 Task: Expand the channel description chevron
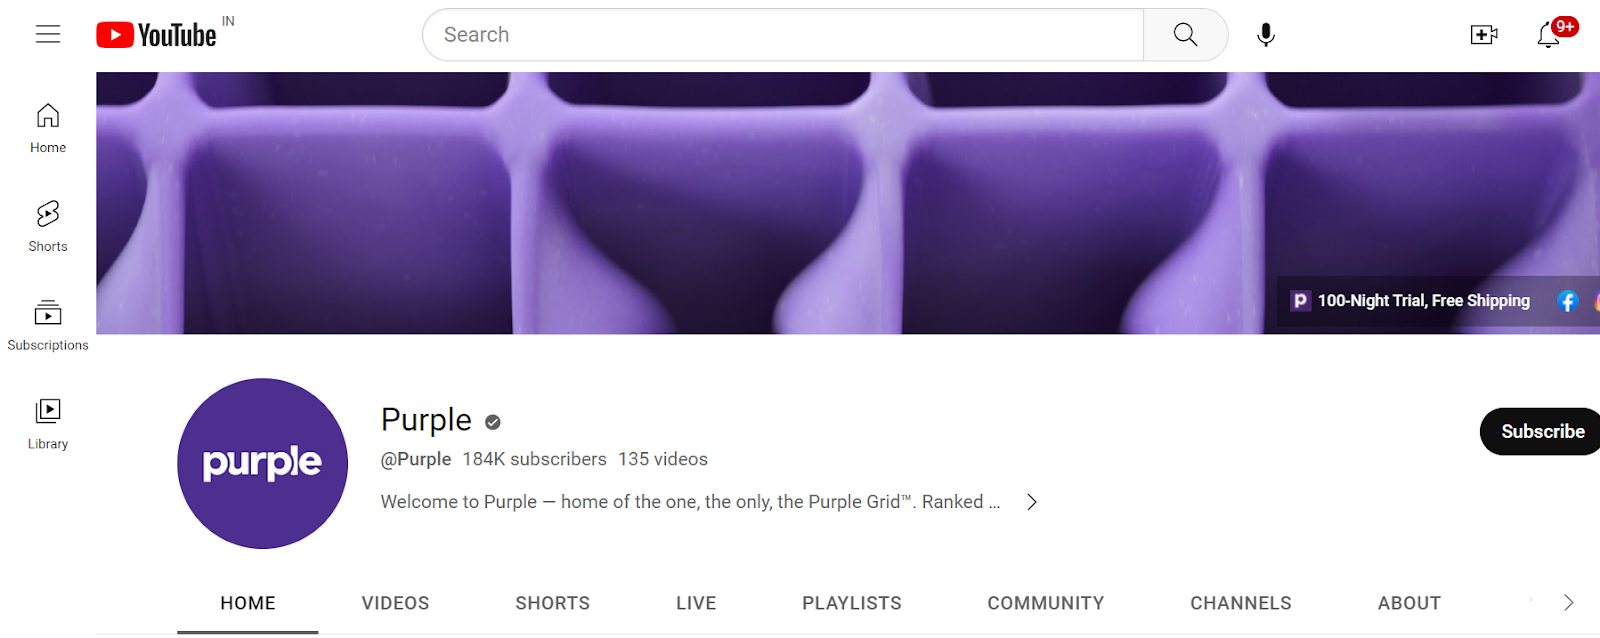(1032, 502)
